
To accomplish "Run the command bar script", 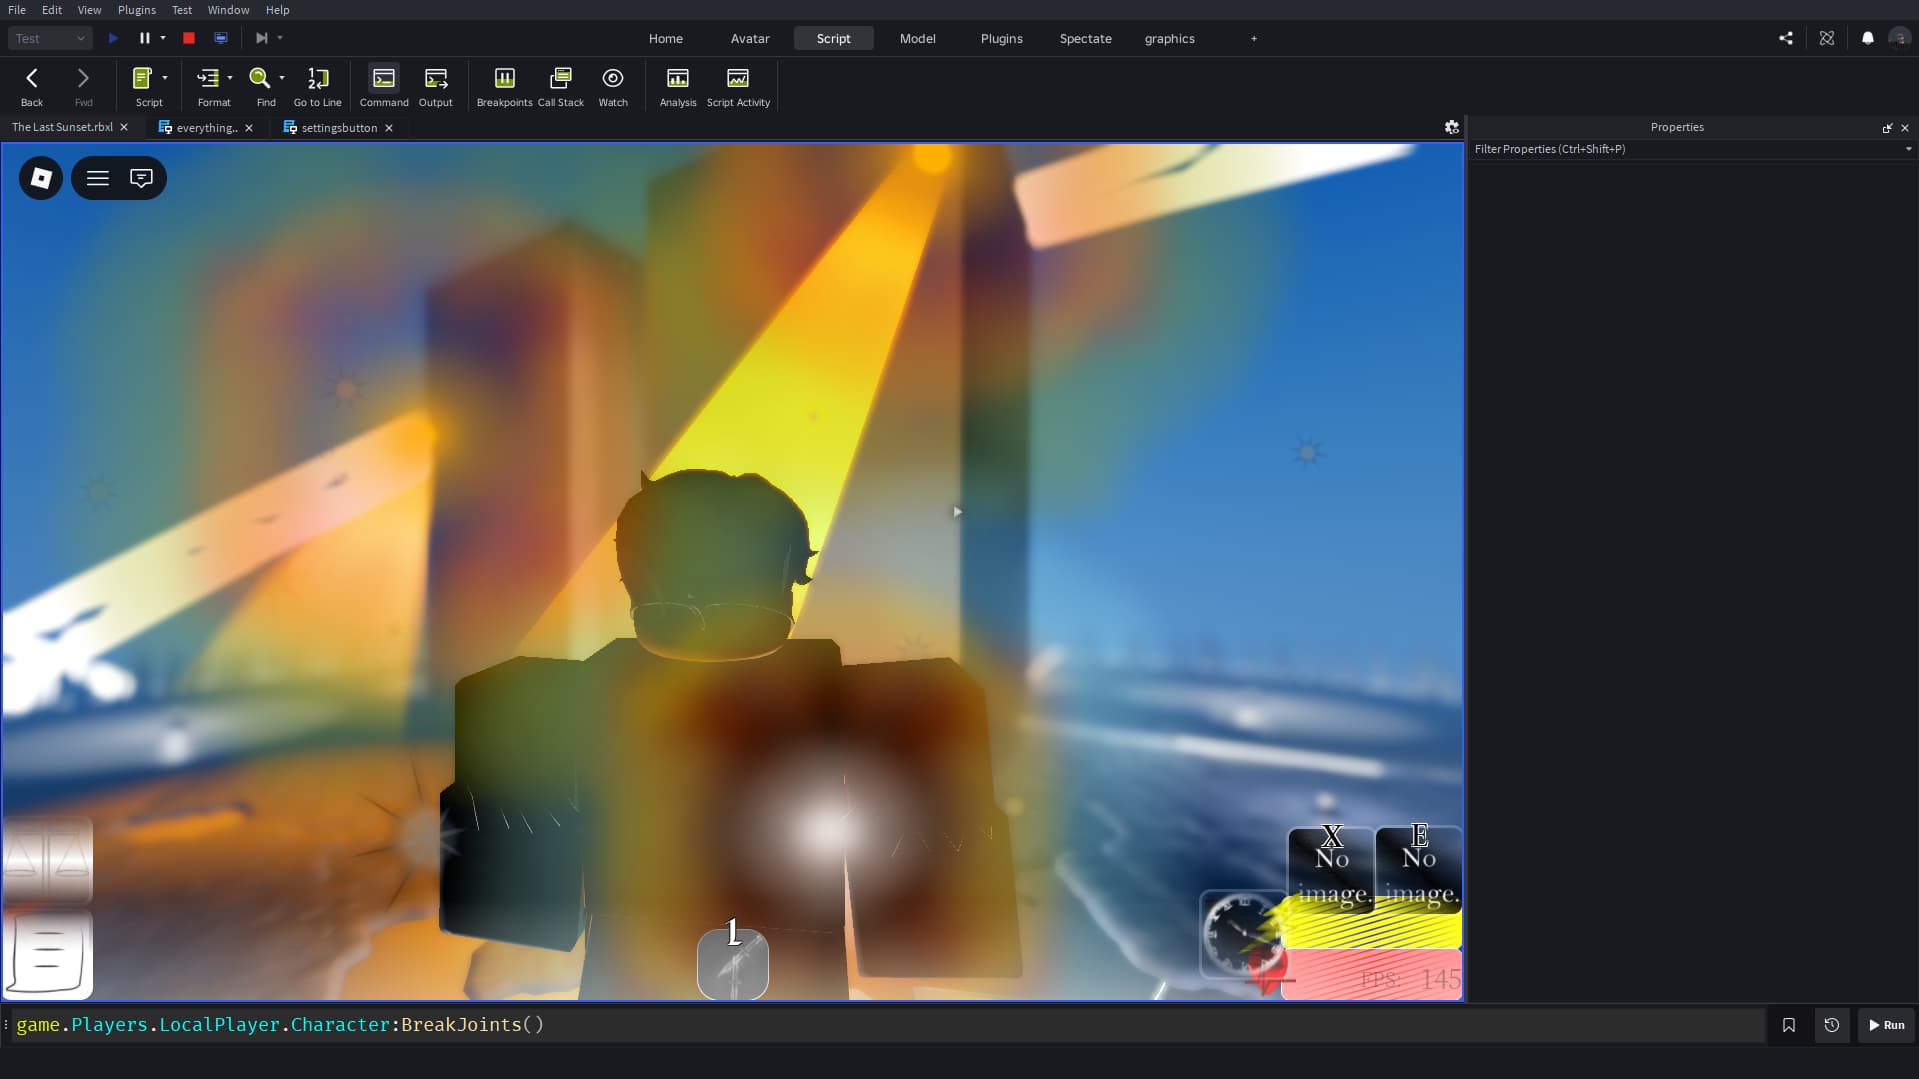I will (1887, 1025).
